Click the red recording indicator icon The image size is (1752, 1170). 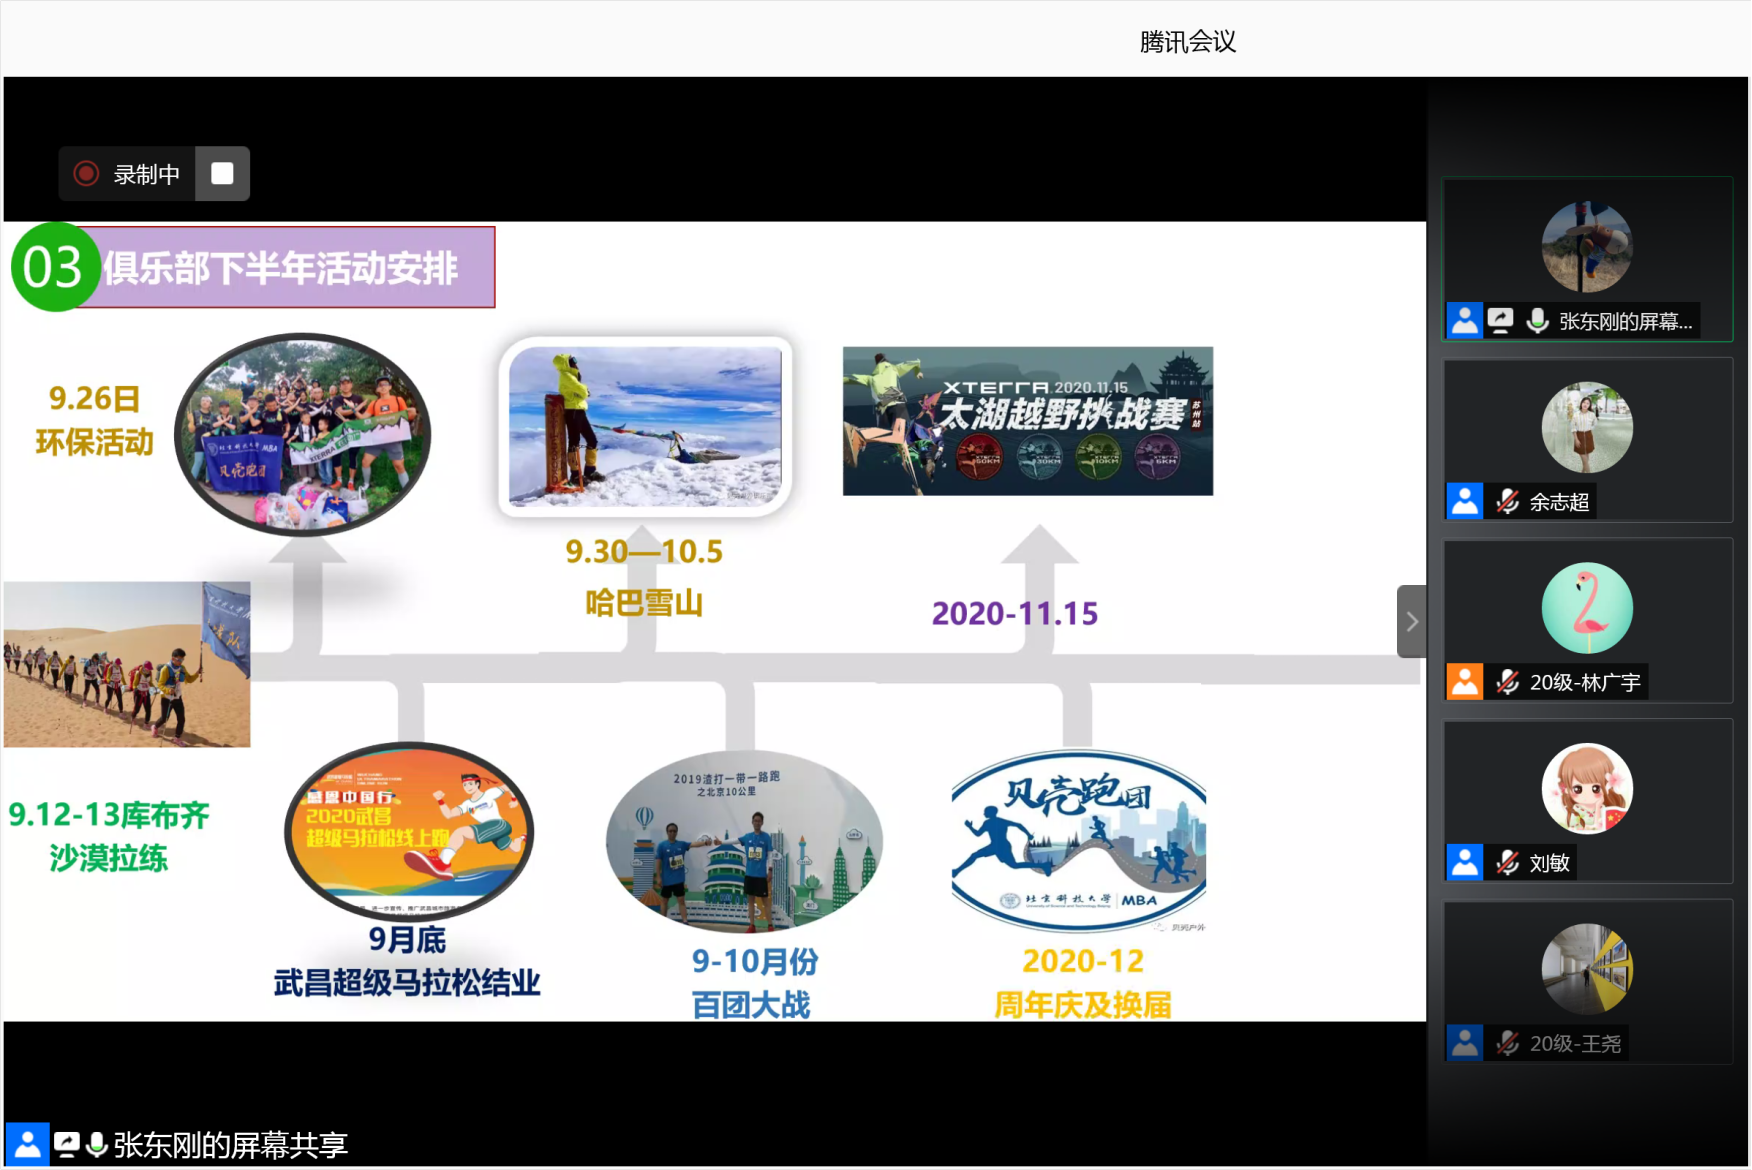tap(87, 174)
